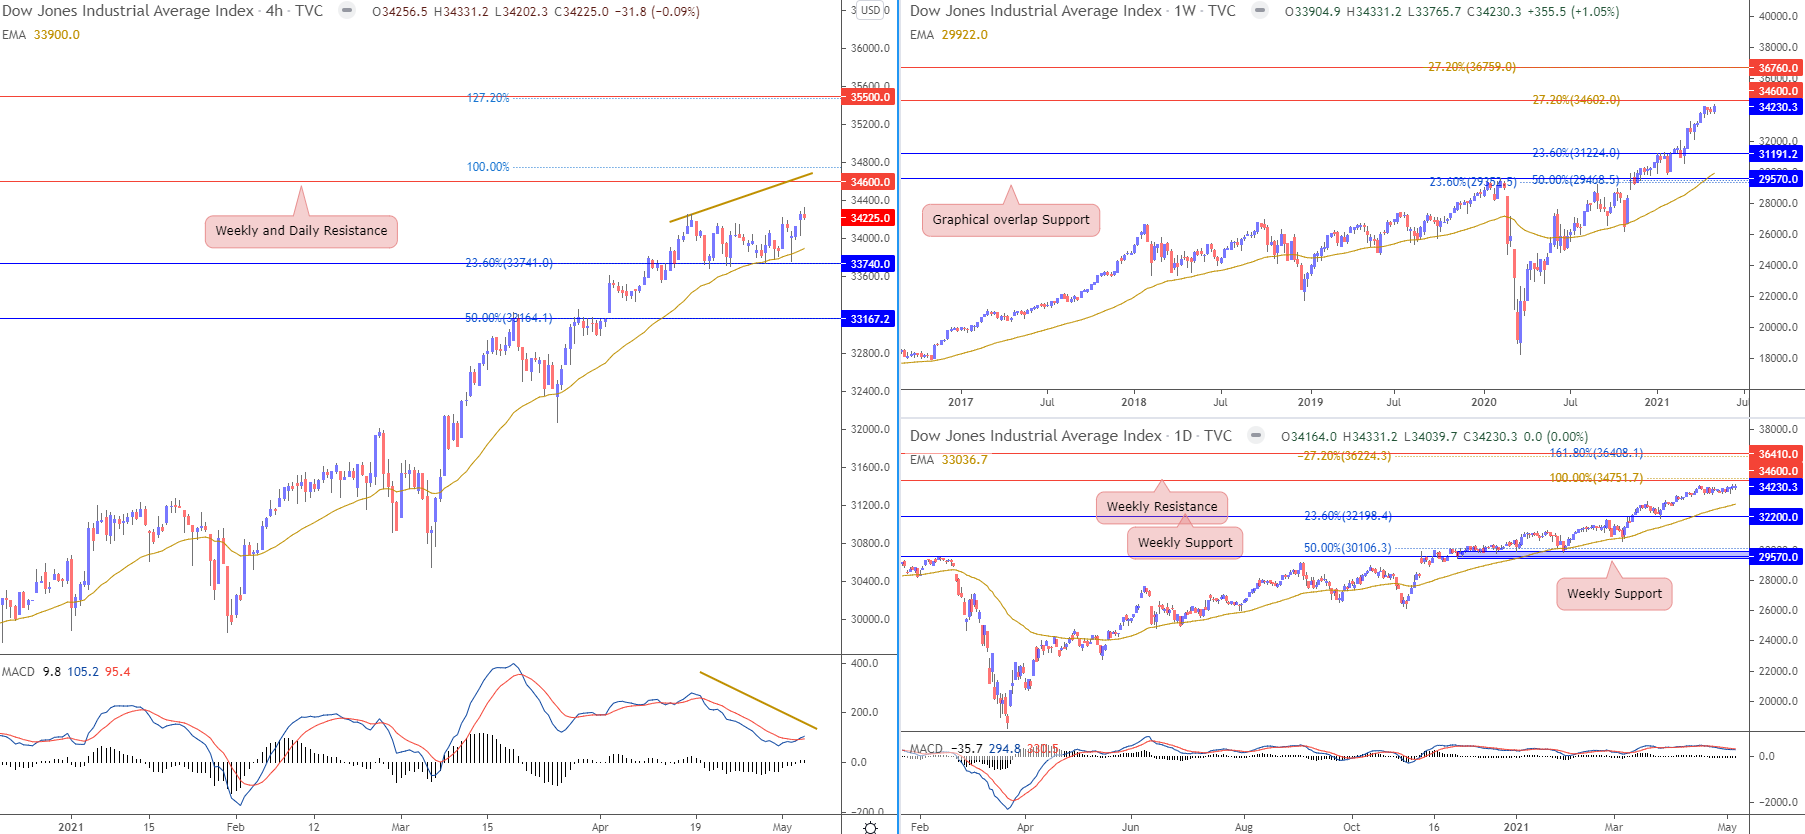Select the upper 'Weekly Support' callout
This screenshot has width=1805, height=834.
(x=1185, y=543)
